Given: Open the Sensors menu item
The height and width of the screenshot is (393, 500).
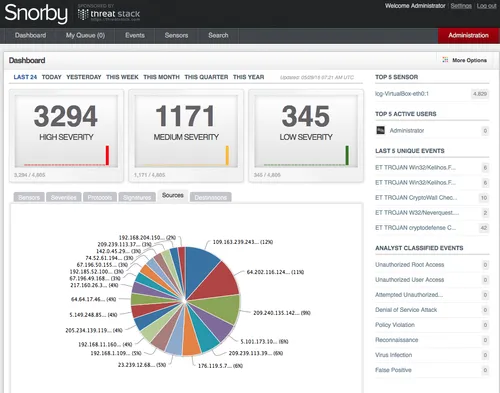Looking at the screenshot, I should pyautogui.click(x=176, y=35).
